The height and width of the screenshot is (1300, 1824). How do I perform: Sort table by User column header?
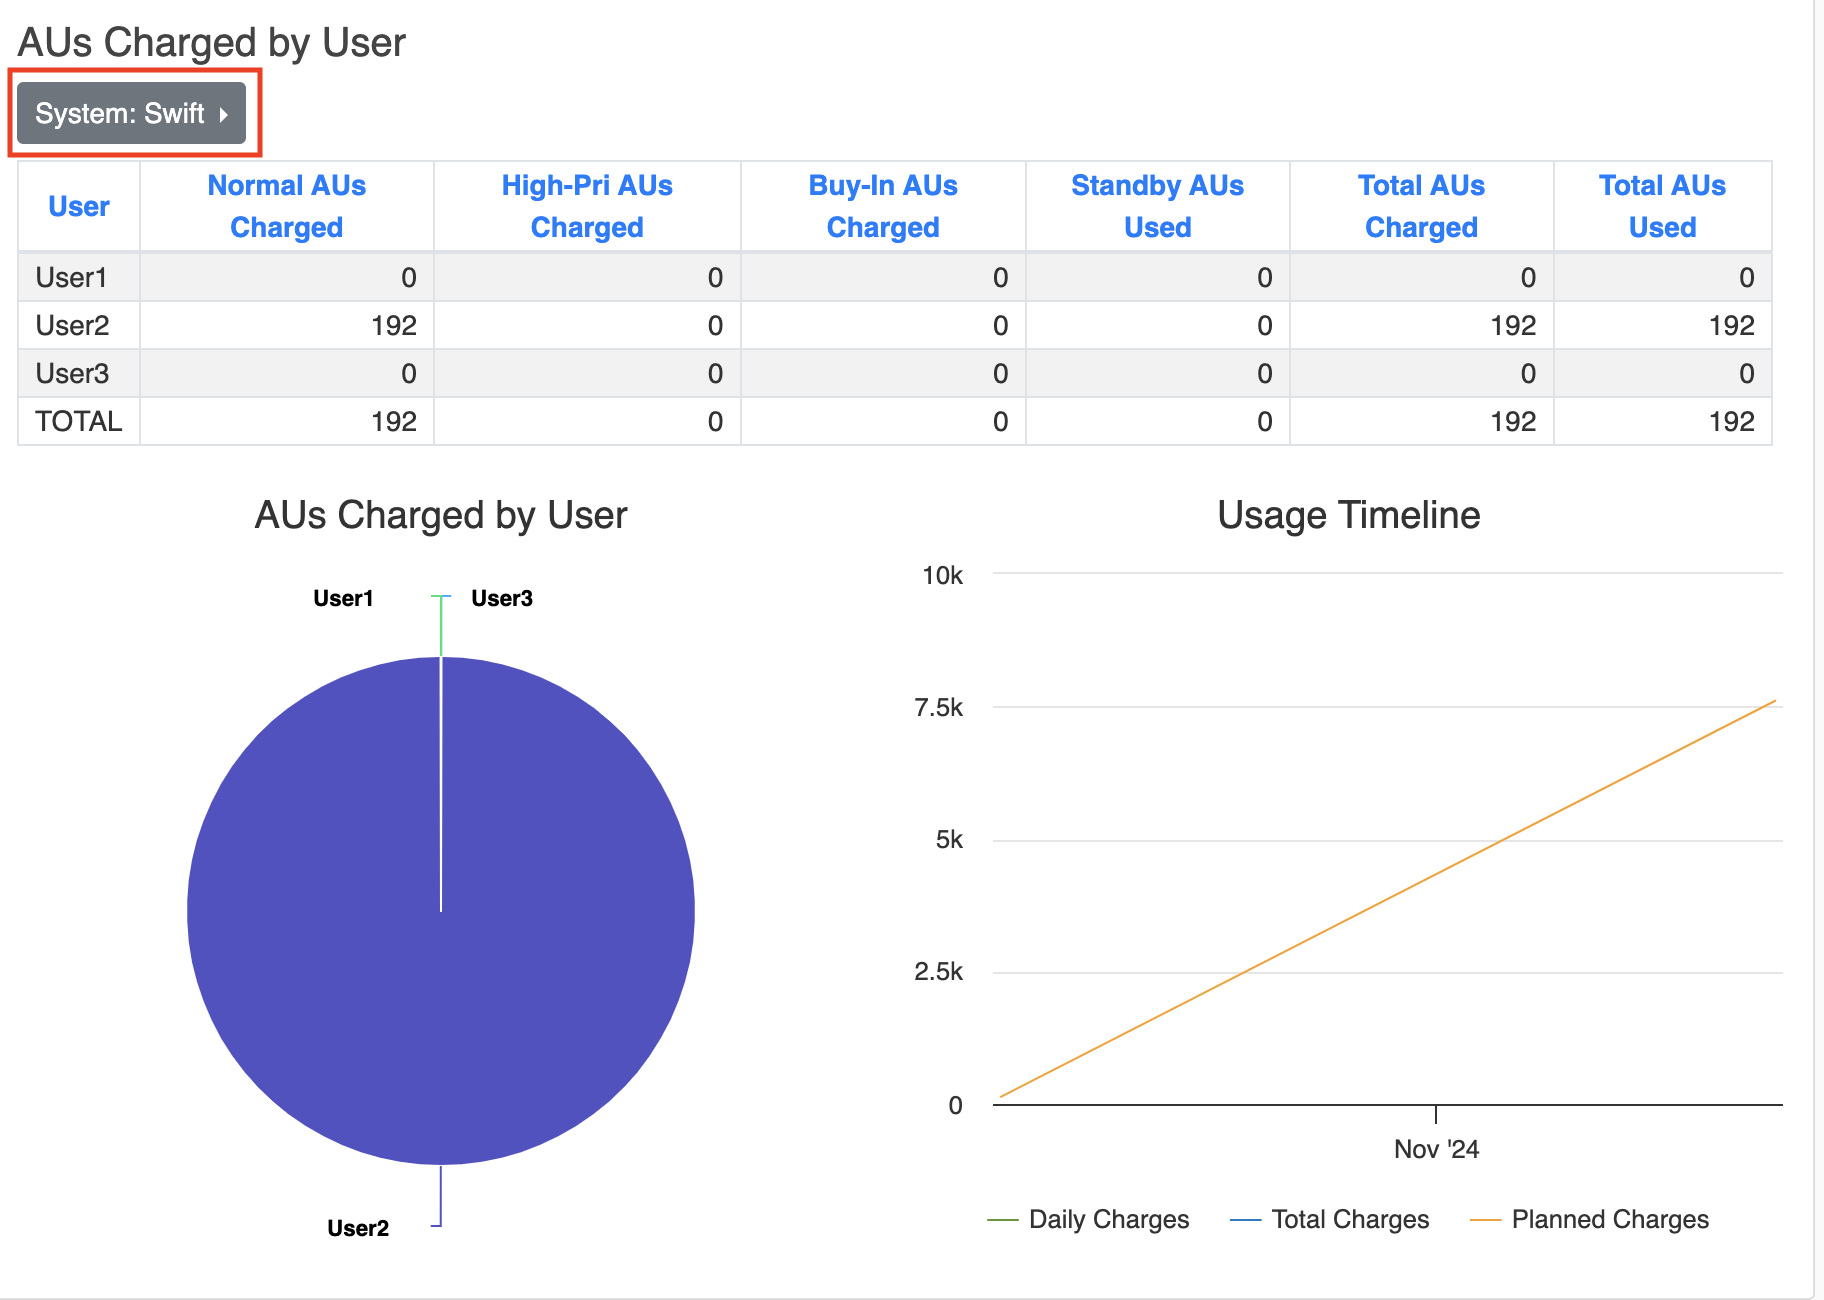78,206
